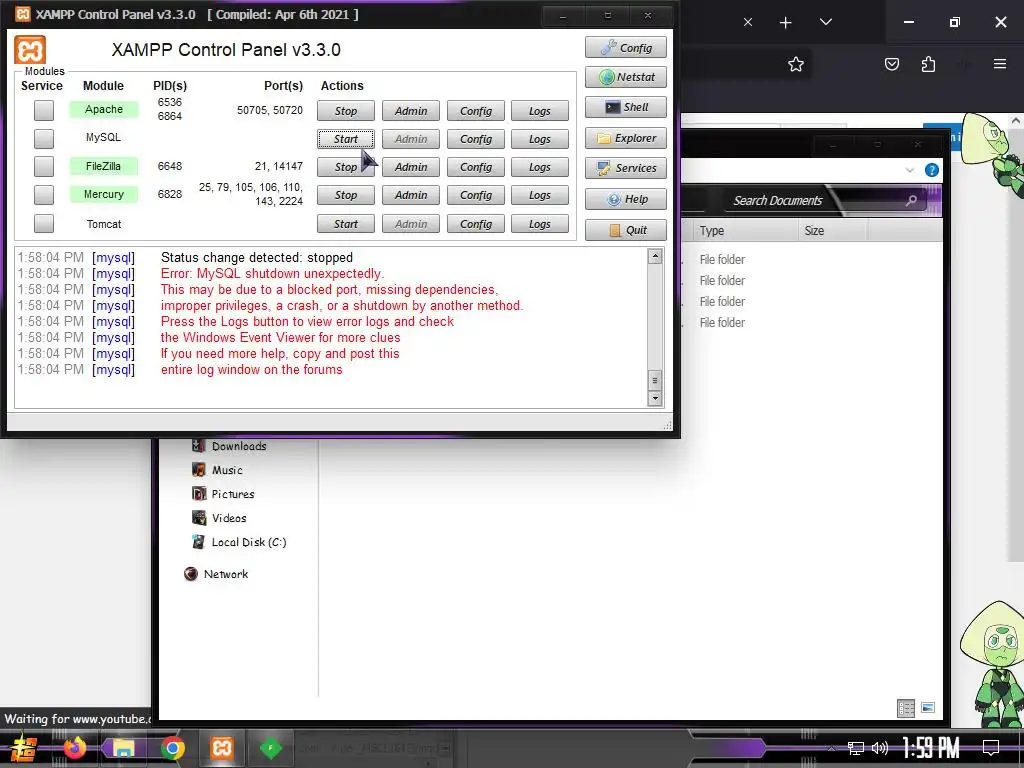Screen dimensions: 1024x768
Task: Open Tomcat Logs menu
Action: pos(539,224)
